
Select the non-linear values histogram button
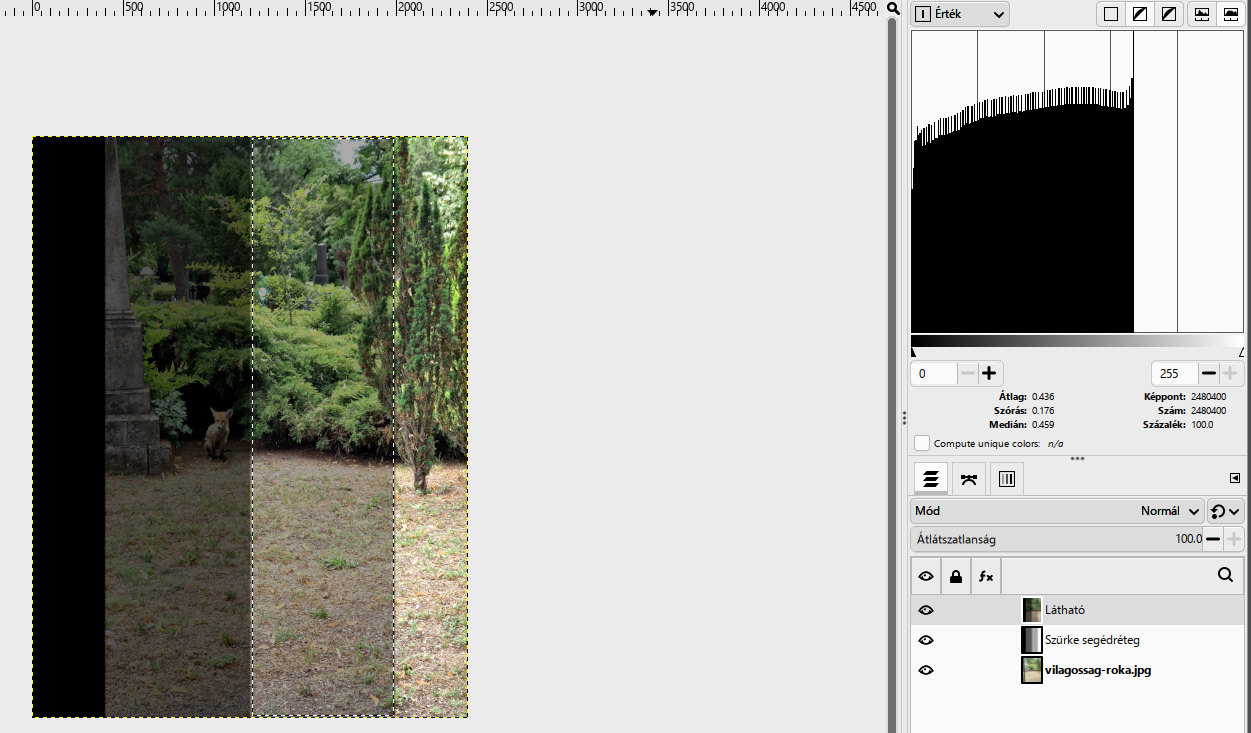point(1139,14)
